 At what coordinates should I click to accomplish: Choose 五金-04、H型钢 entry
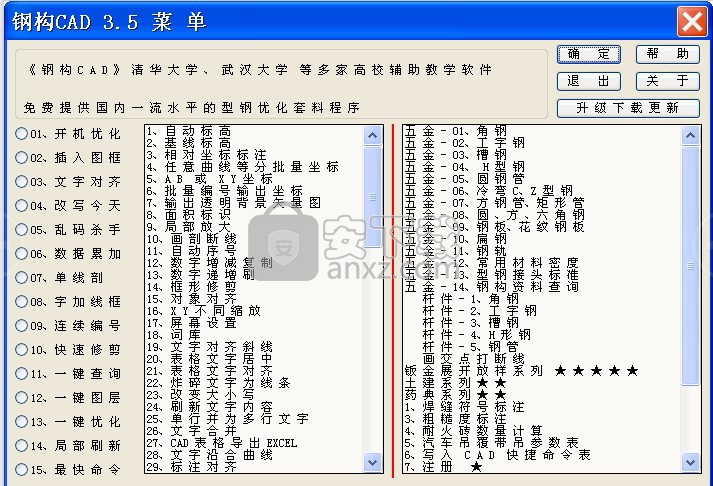click(464, 167)
